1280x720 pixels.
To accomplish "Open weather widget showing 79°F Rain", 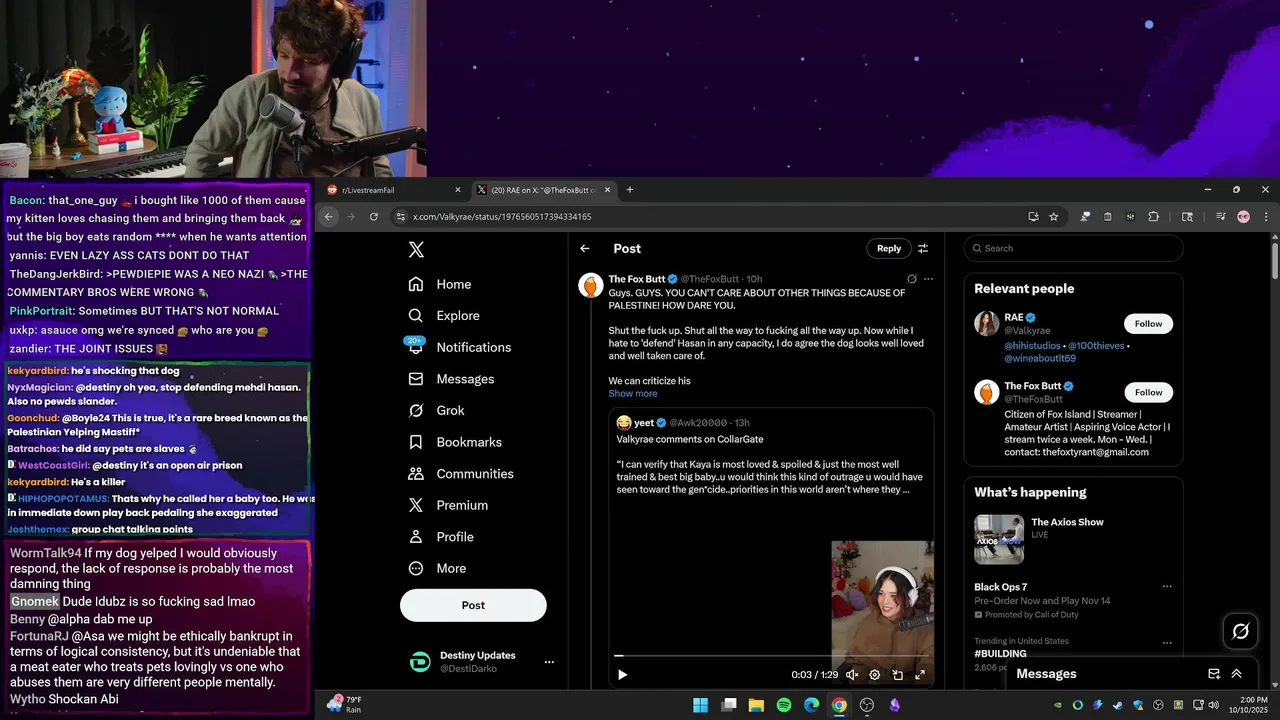I will click(x=345, y=705).
